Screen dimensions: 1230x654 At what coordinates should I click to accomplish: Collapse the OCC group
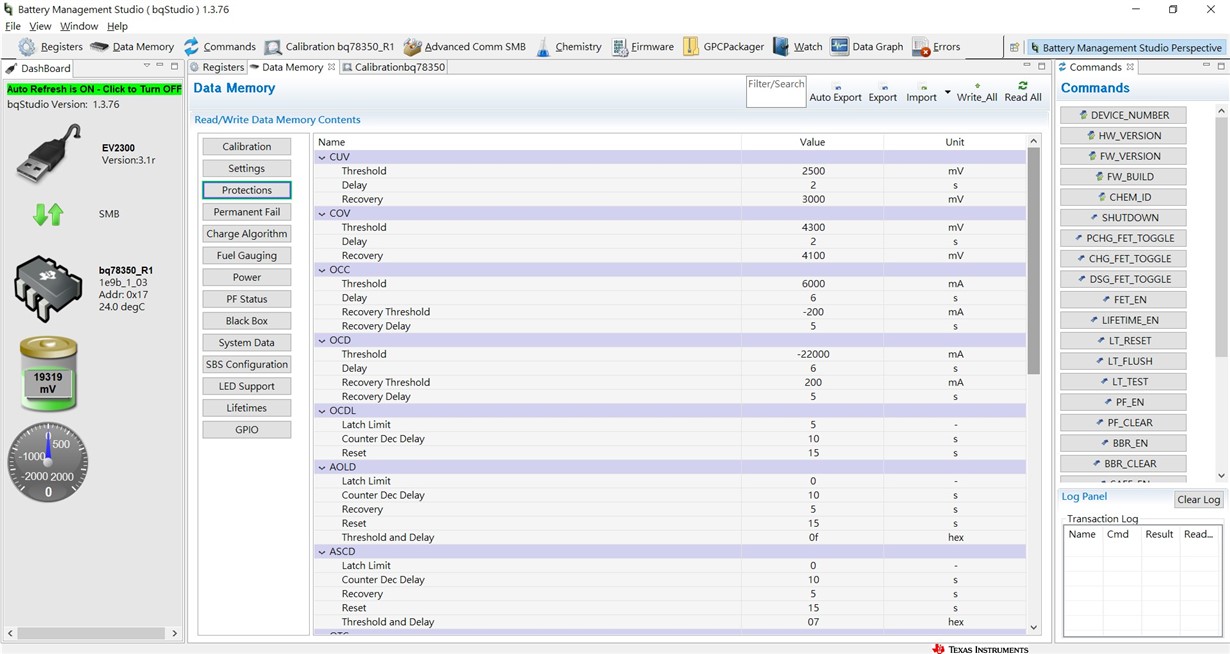(322, 270)
